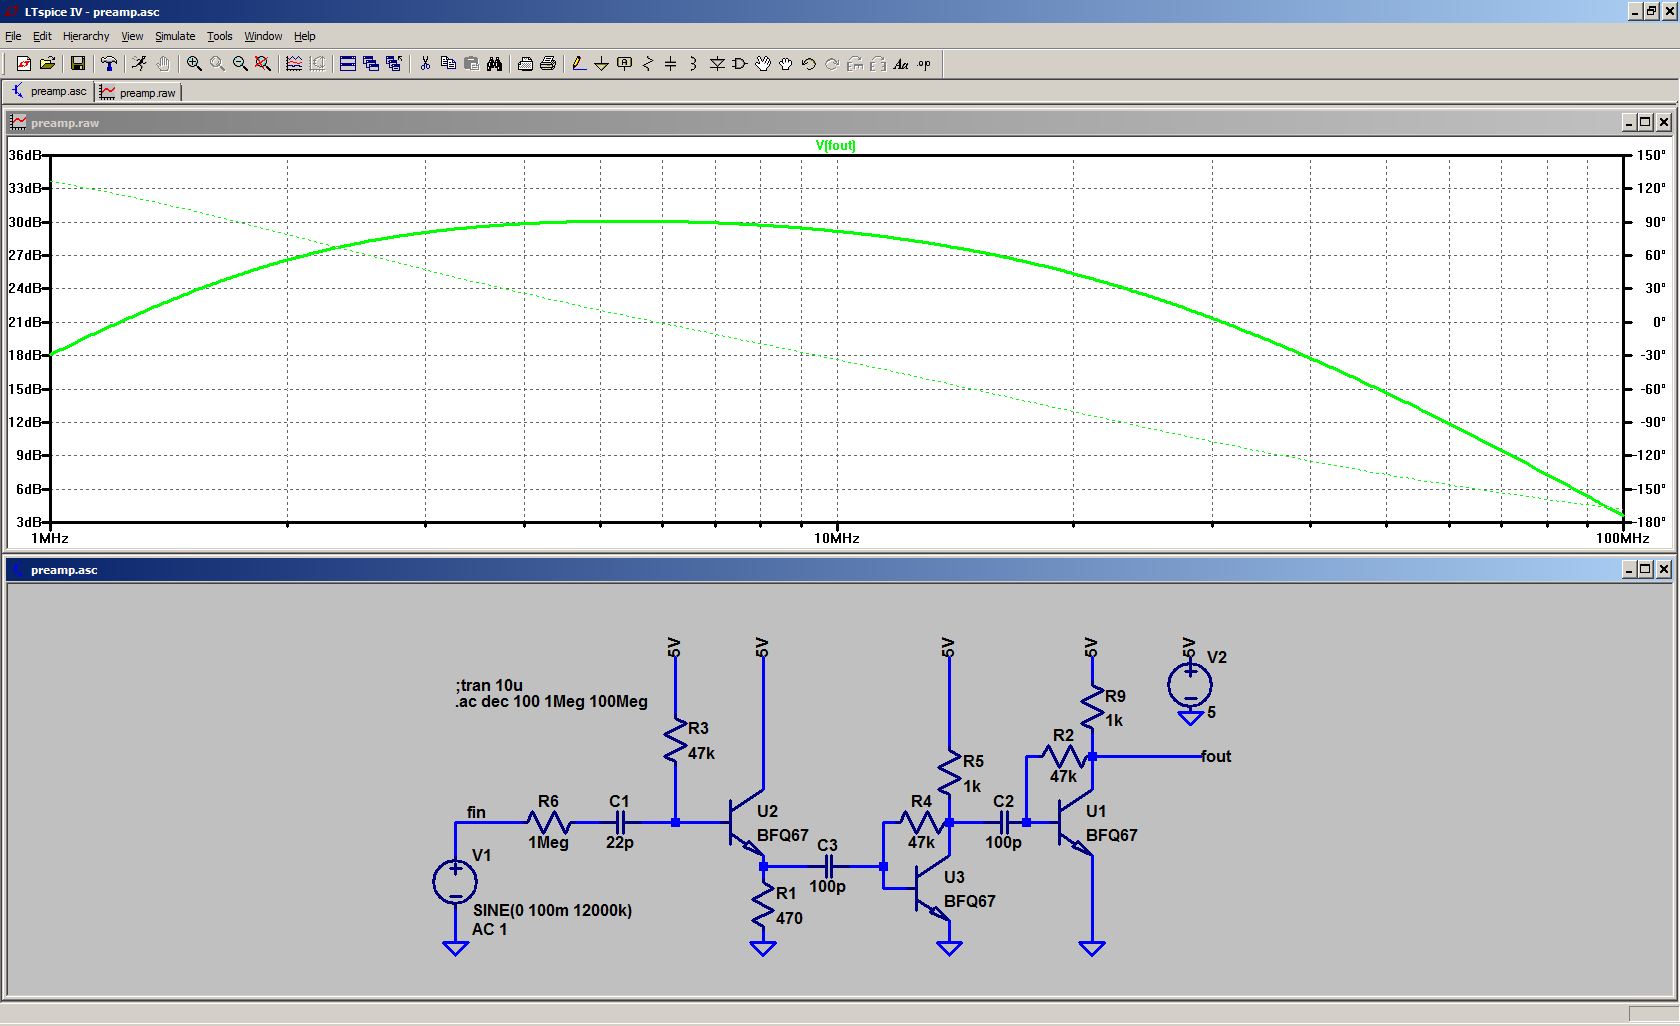The image size is (1680, 1026).
Task: Click the Copy icon in toolbar
Action: 448,64
